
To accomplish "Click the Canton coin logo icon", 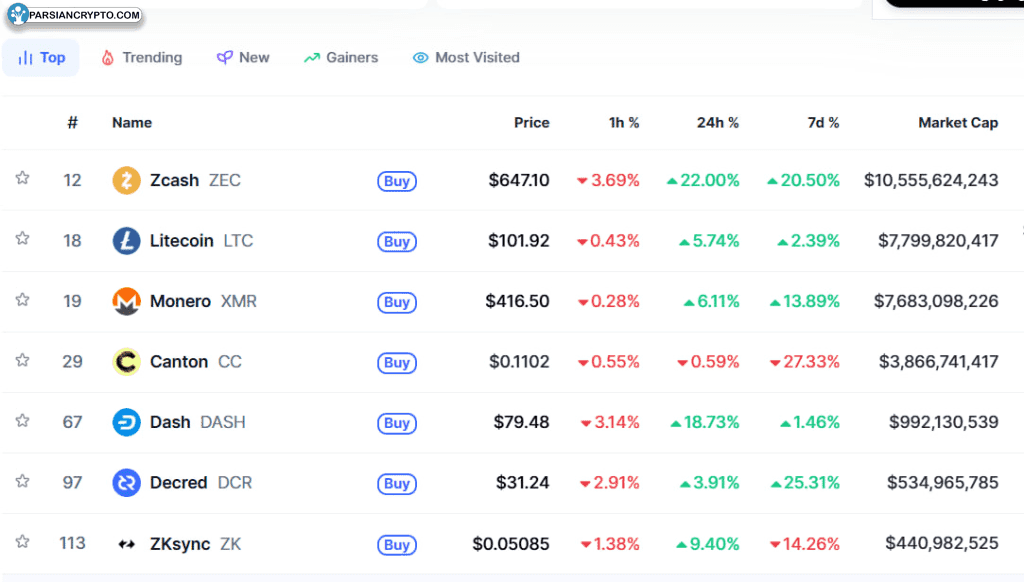I will [126, 362].
